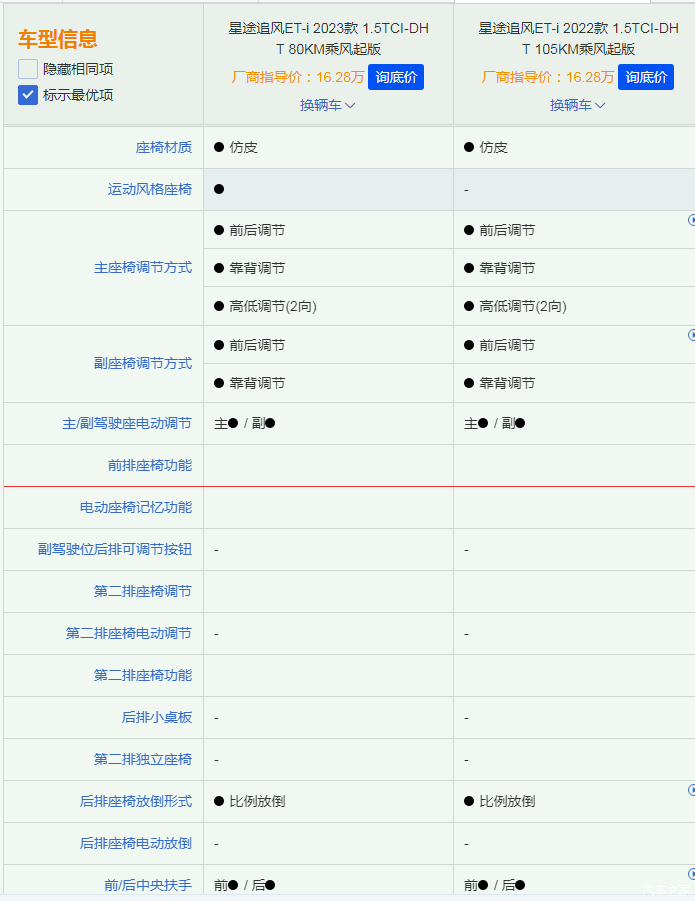
Task: Click the 副驾驶位后排可调节按钮 label
Action: (115, 549)
